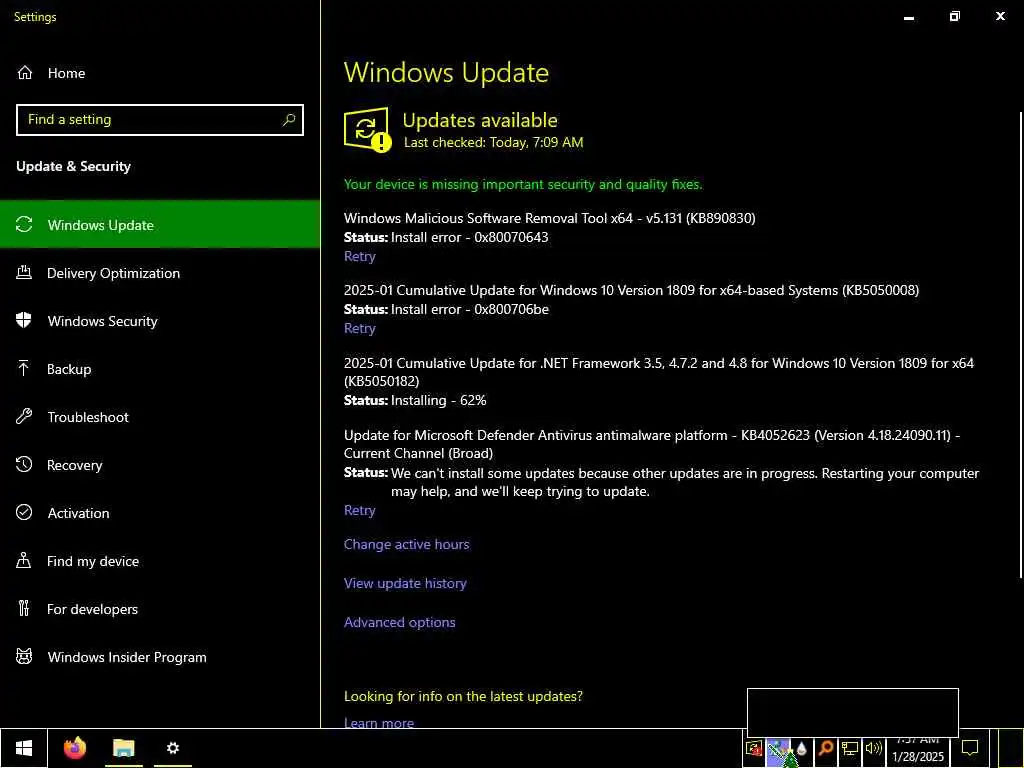Open the Activation label in sidebar

click(x=78, y=513)
